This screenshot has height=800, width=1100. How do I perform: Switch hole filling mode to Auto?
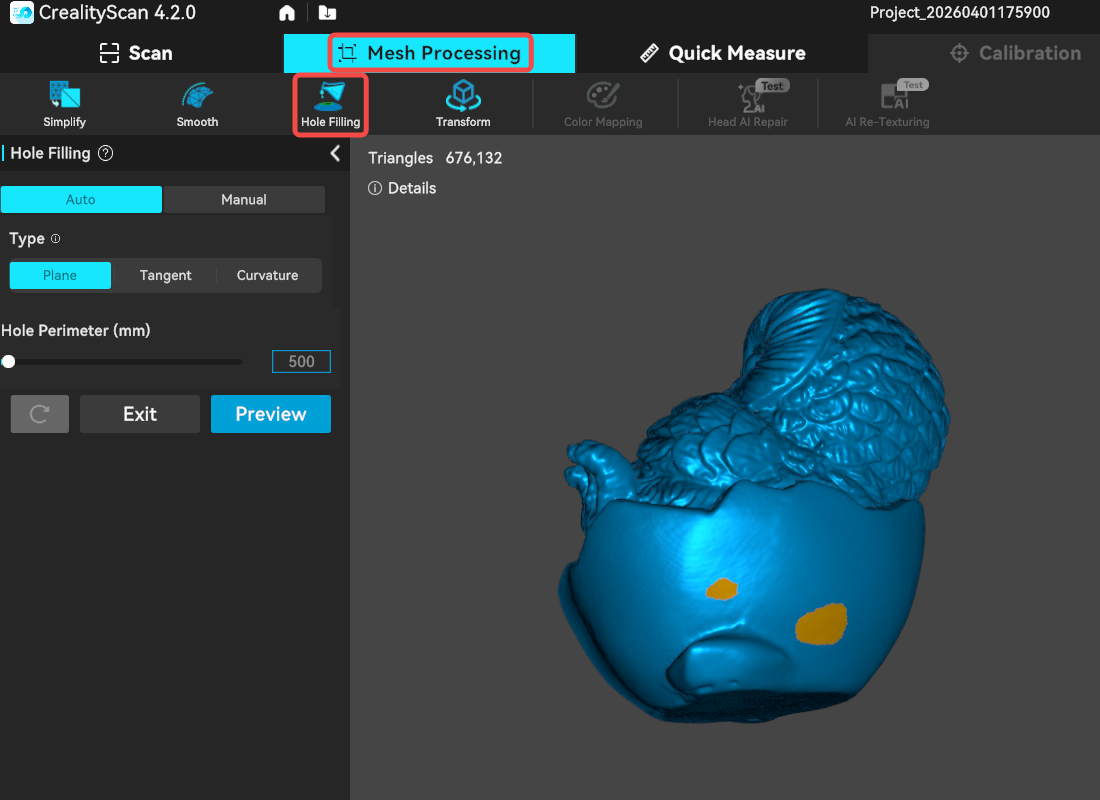click(x=81, y=200)
